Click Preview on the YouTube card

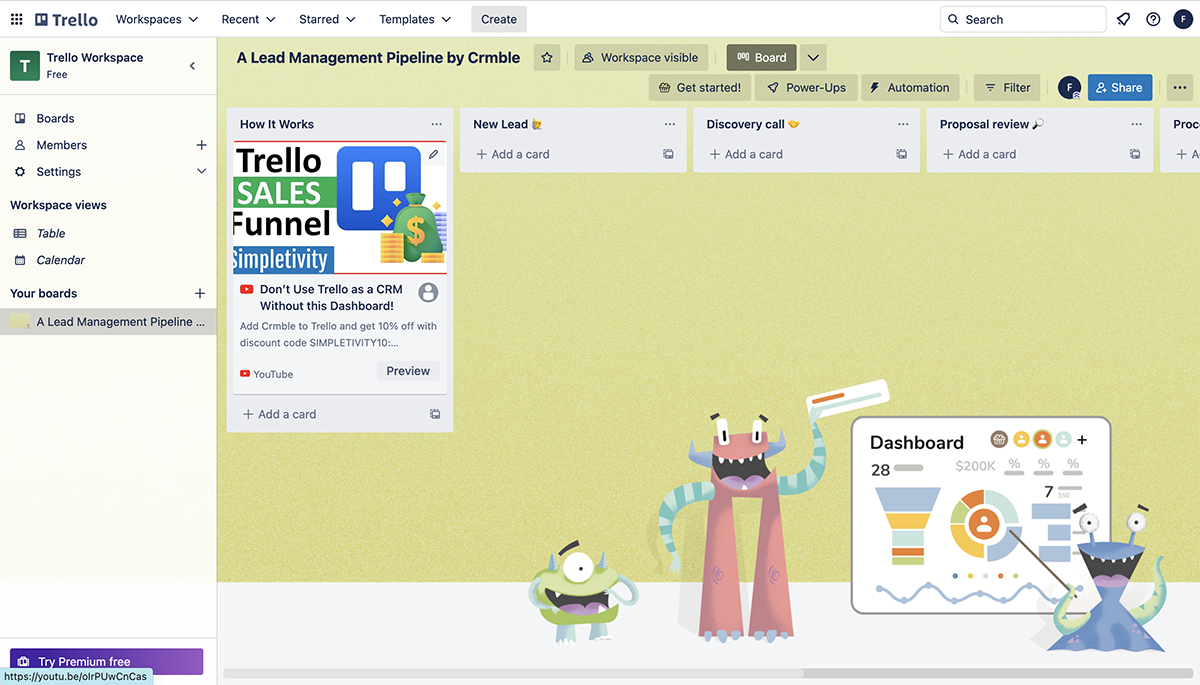tap(407, 371)
